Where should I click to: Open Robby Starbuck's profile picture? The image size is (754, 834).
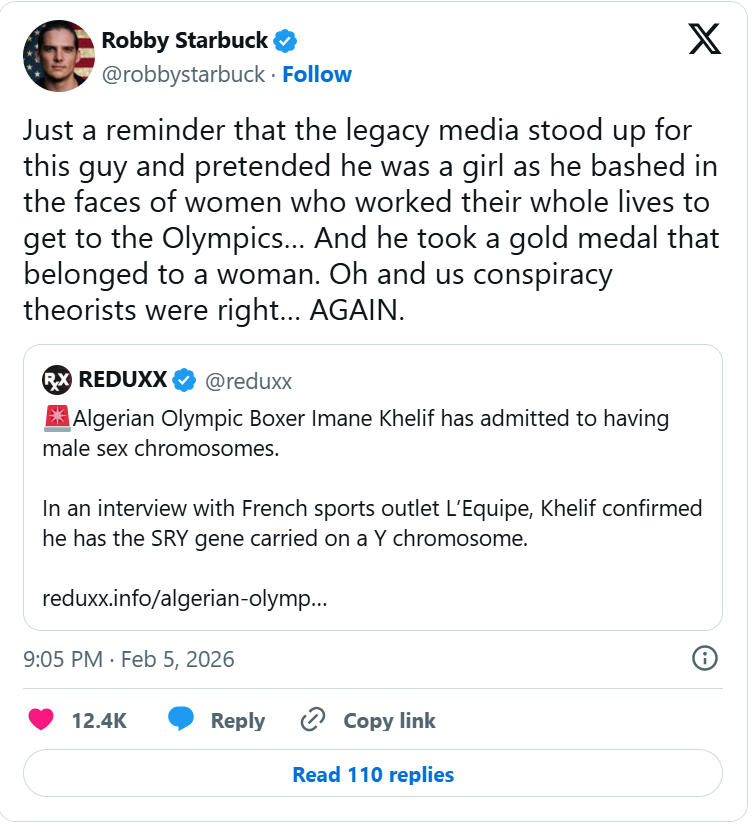pos(57,56)
